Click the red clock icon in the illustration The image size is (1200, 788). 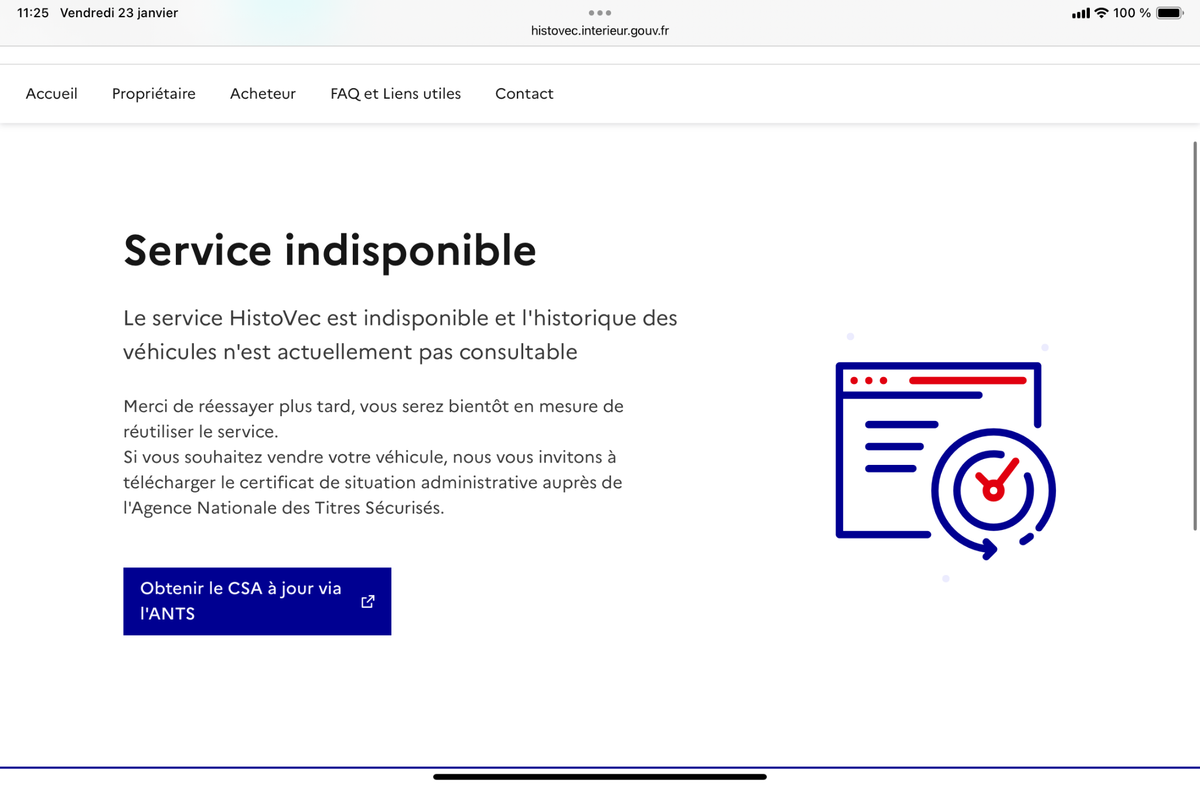point(993,487)
